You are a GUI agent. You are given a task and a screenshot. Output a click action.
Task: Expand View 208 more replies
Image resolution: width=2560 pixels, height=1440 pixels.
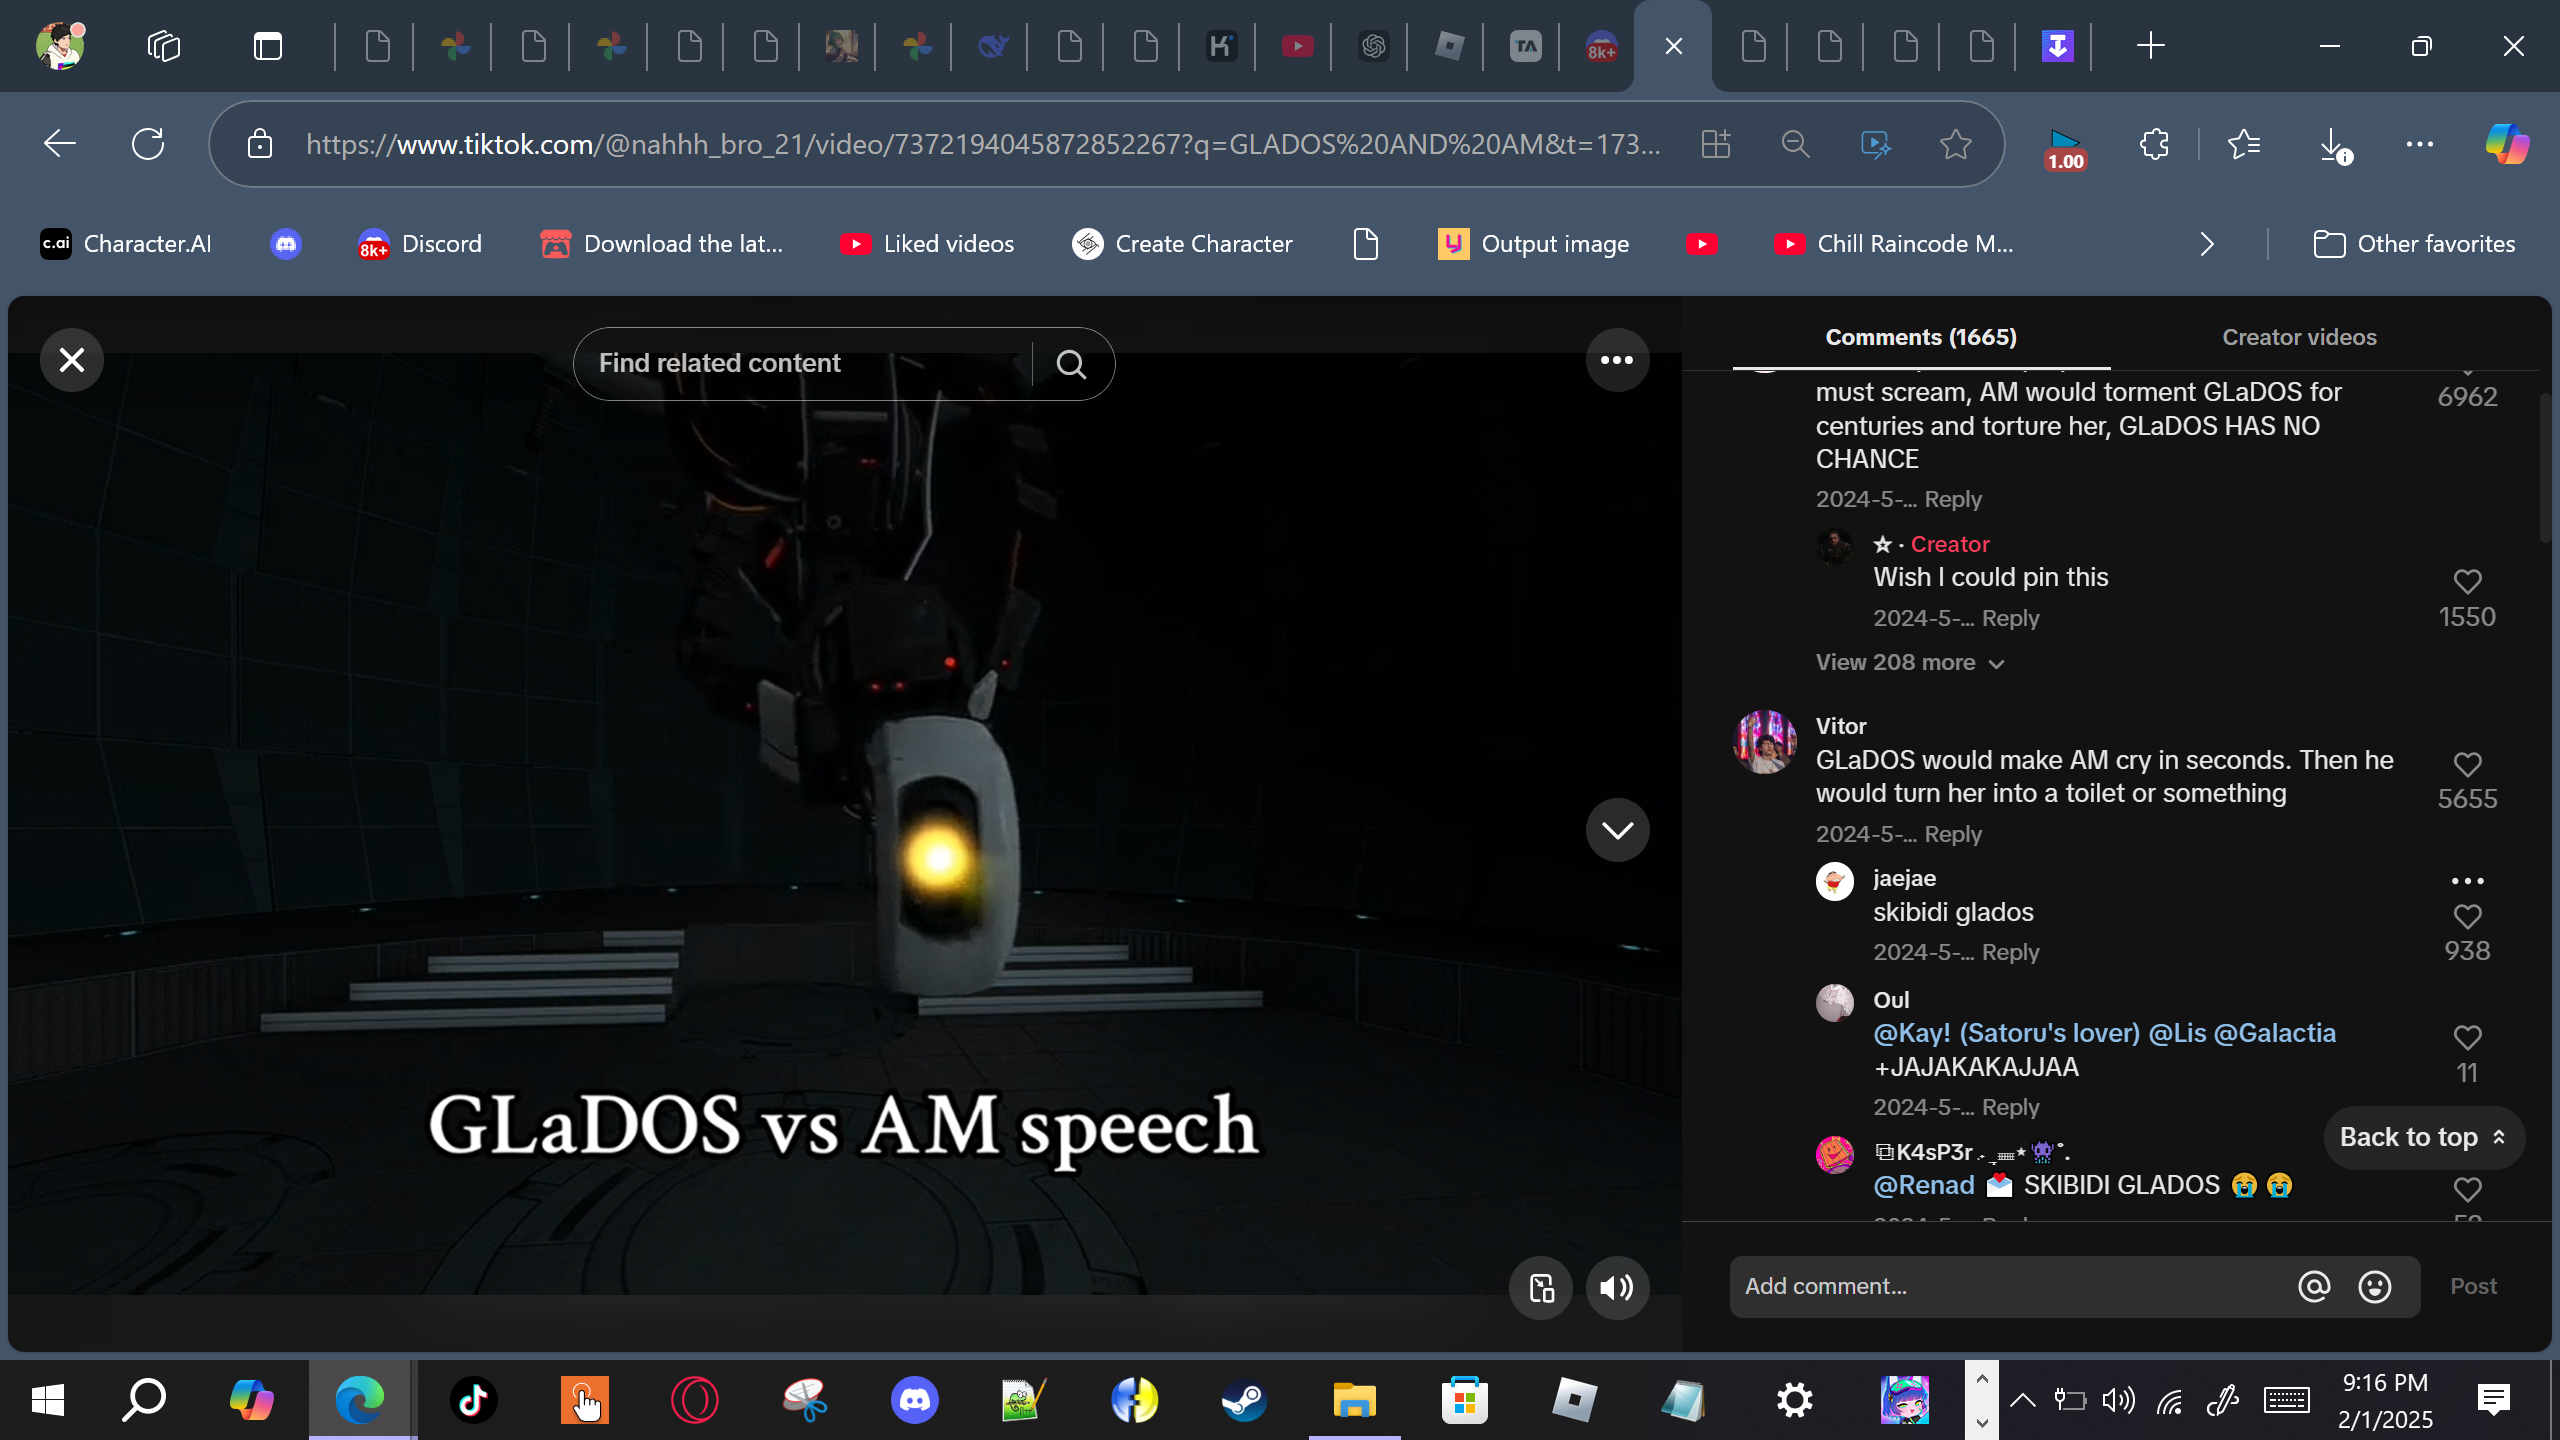click(x=1908, y=663)
